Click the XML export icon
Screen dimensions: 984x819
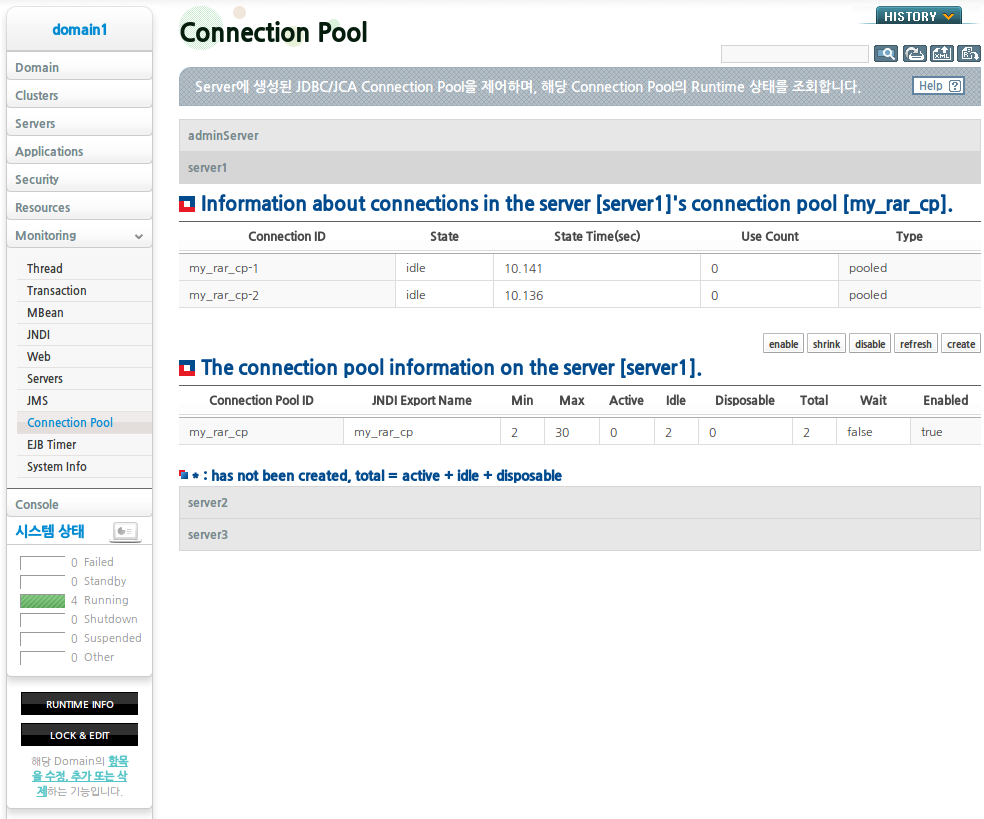click(x=942, y=54)
